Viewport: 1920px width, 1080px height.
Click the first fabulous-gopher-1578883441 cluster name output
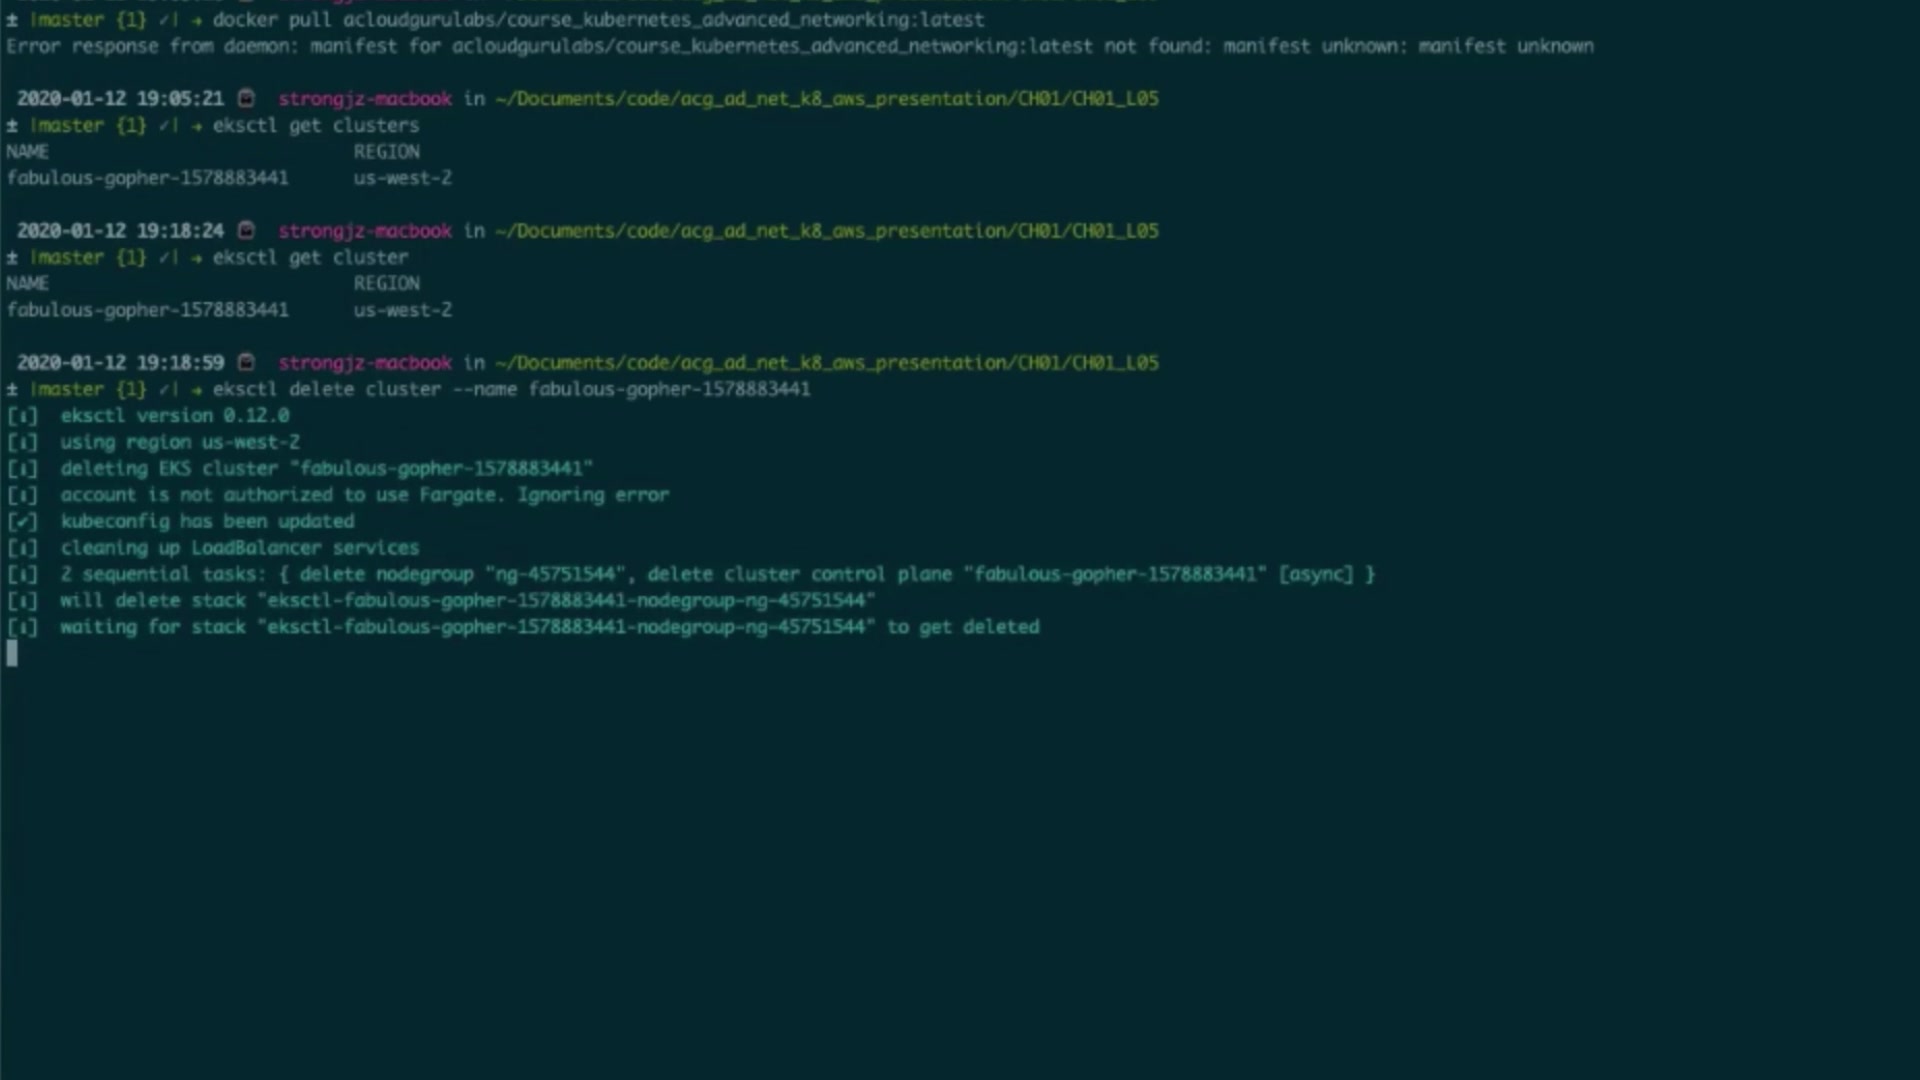pos(147,178)
